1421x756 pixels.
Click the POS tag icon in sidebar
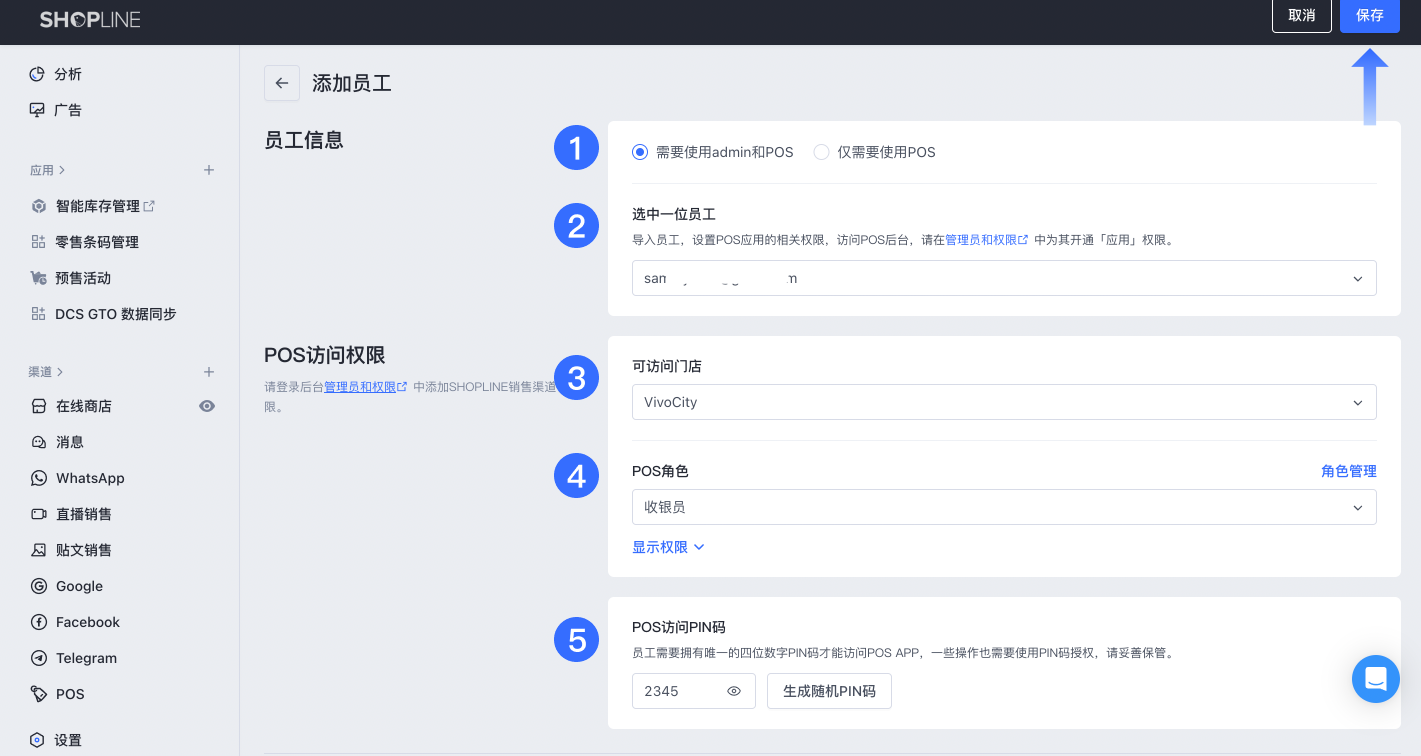point(39,694)
